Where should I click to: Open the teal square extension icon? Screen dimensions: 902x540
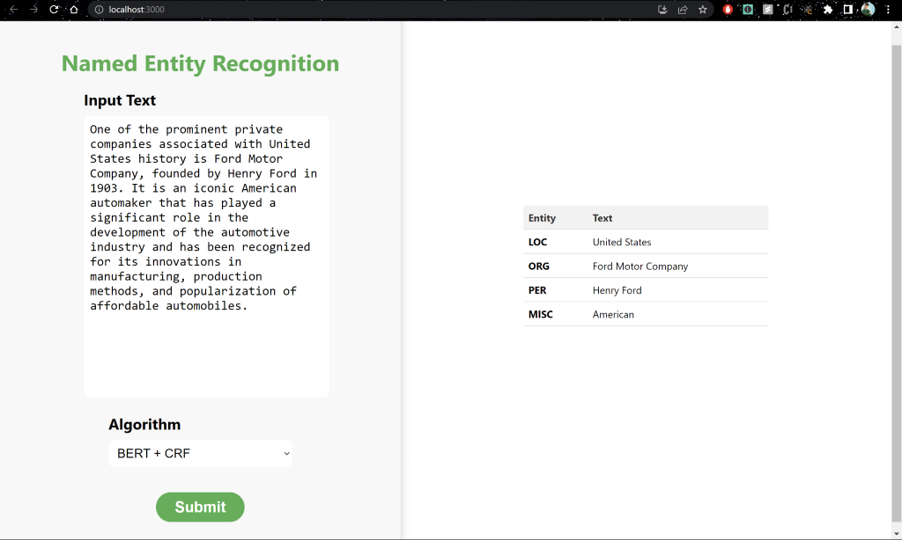coord(747,9)
